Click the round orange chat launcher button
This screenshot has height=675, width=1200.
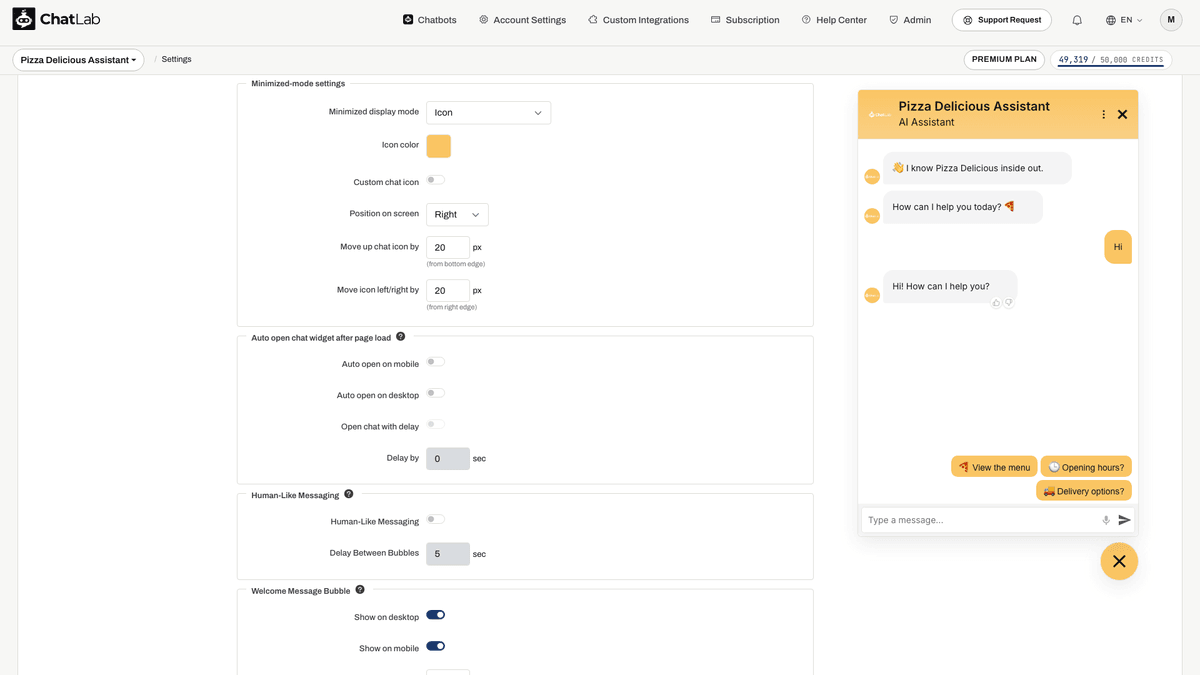1119,561
